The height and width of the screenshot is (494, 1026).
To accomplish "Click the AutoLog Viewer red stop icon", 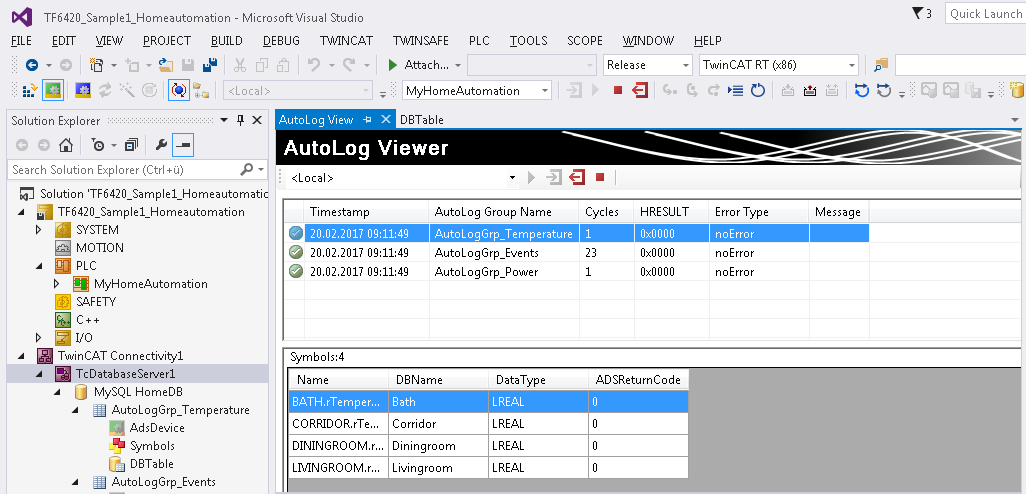I will pos(600,177).
